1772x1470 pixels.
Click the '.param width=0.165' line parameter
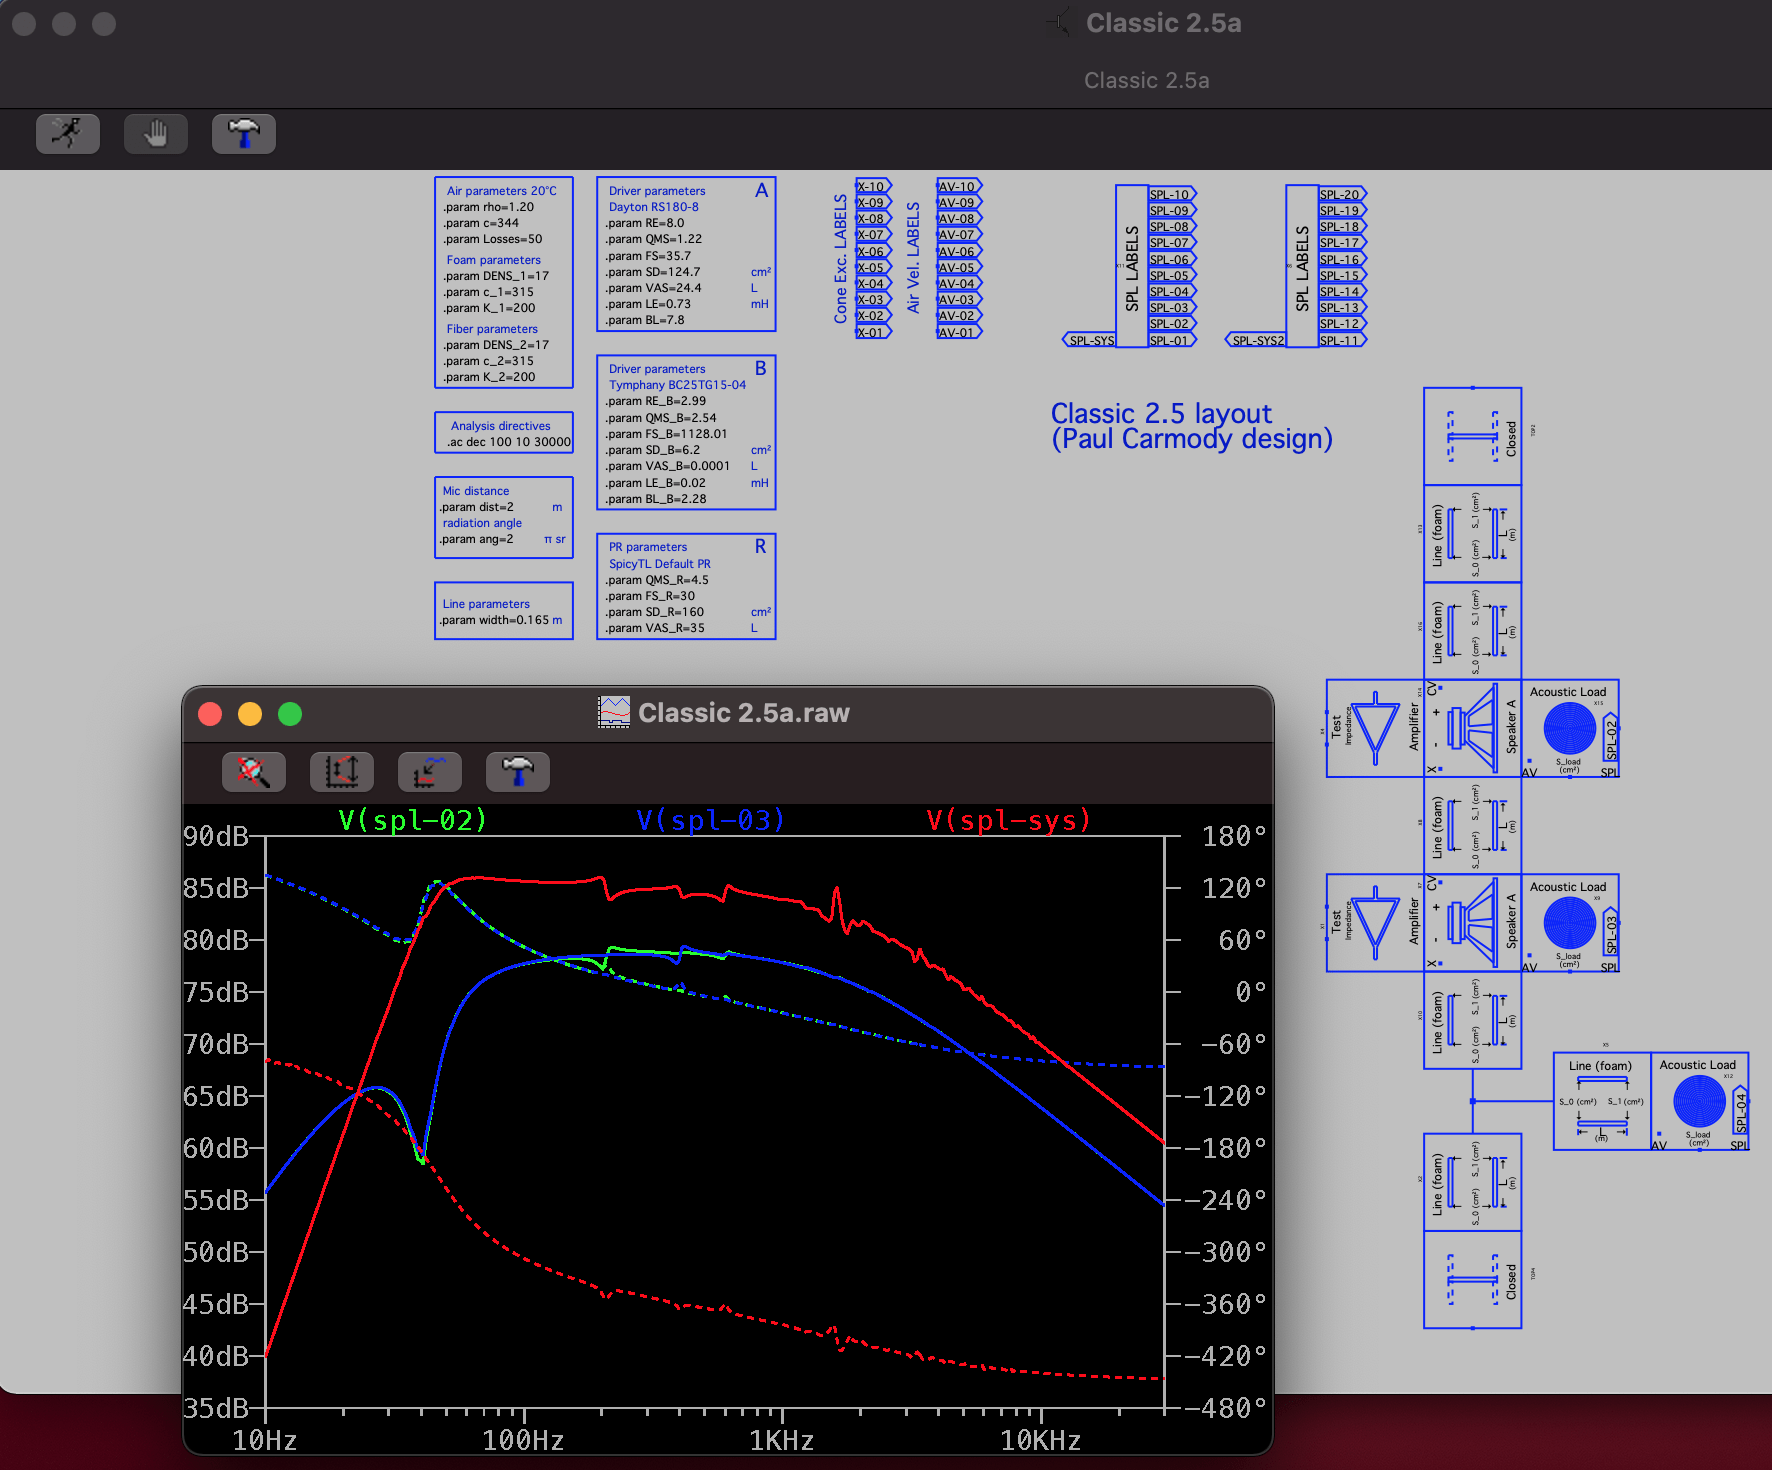[x=495, y=620]
